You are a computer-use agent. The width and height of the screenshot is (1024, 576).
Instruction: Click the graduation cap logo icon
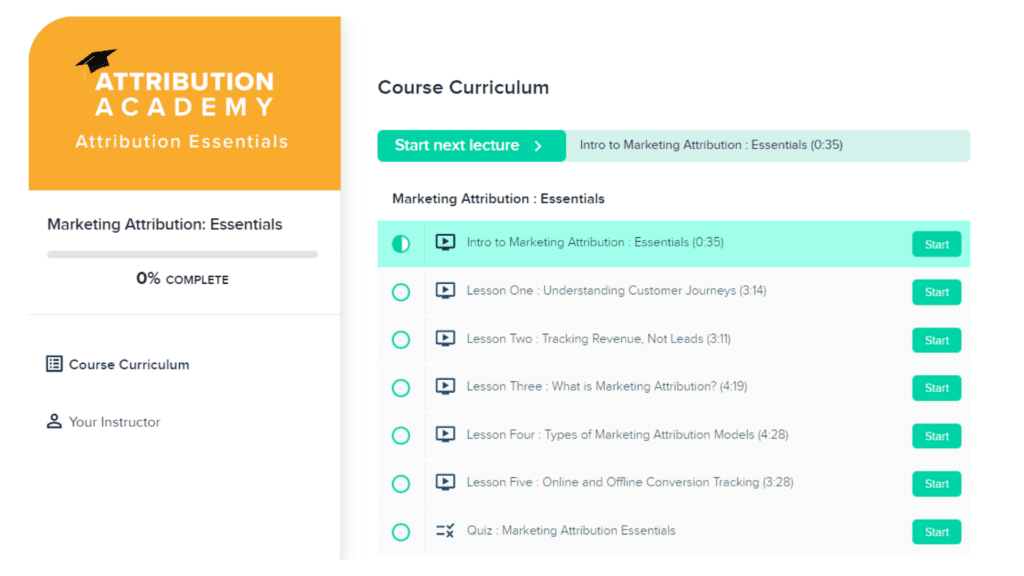pos(96,61)
